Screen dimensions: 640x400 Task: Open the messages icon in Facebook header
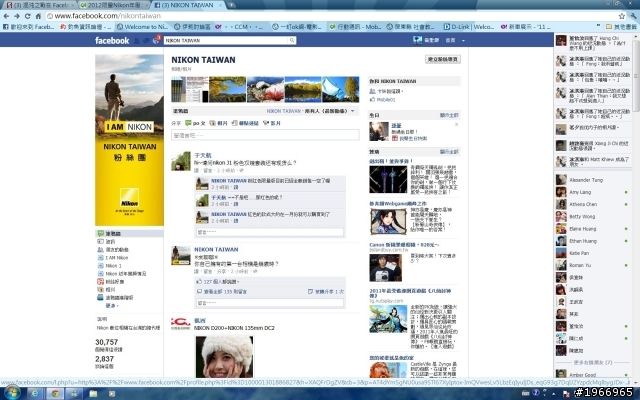point(146,40)
